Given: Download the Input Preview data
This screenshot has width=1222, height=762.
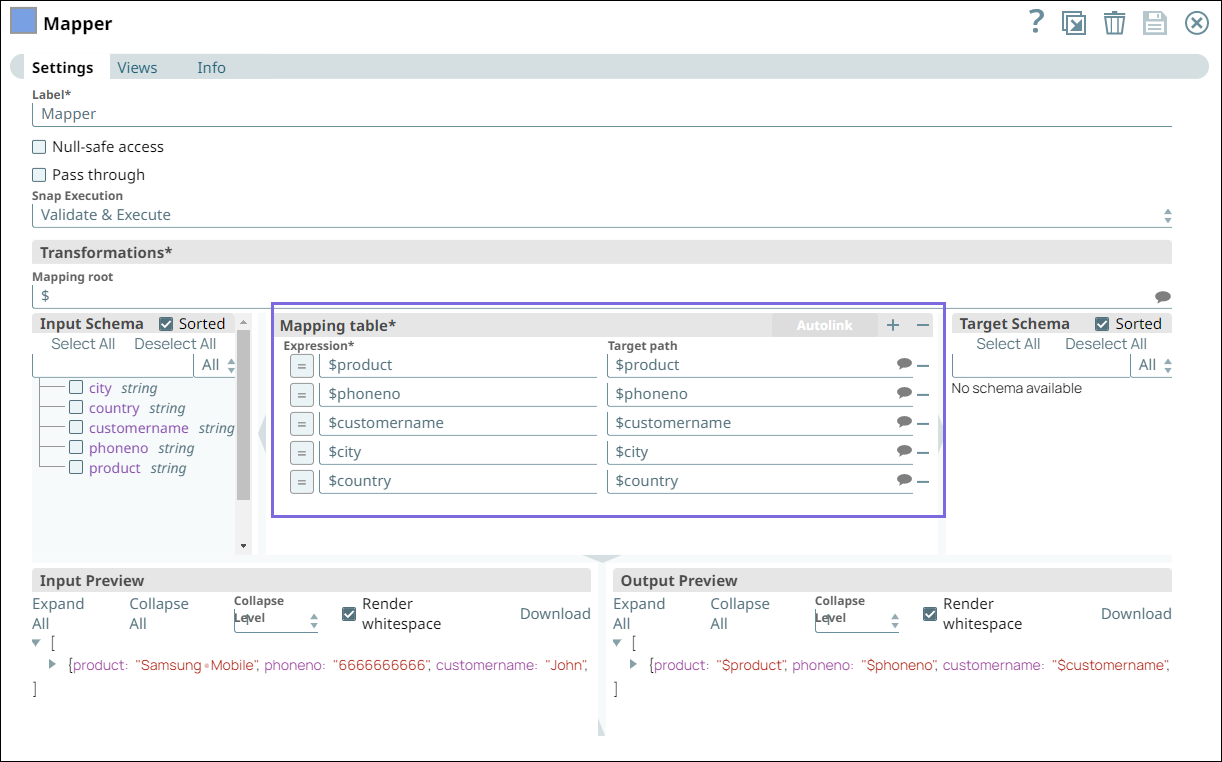Looking at the screenshot, I should pyautogui.click(x=555, y=614).
